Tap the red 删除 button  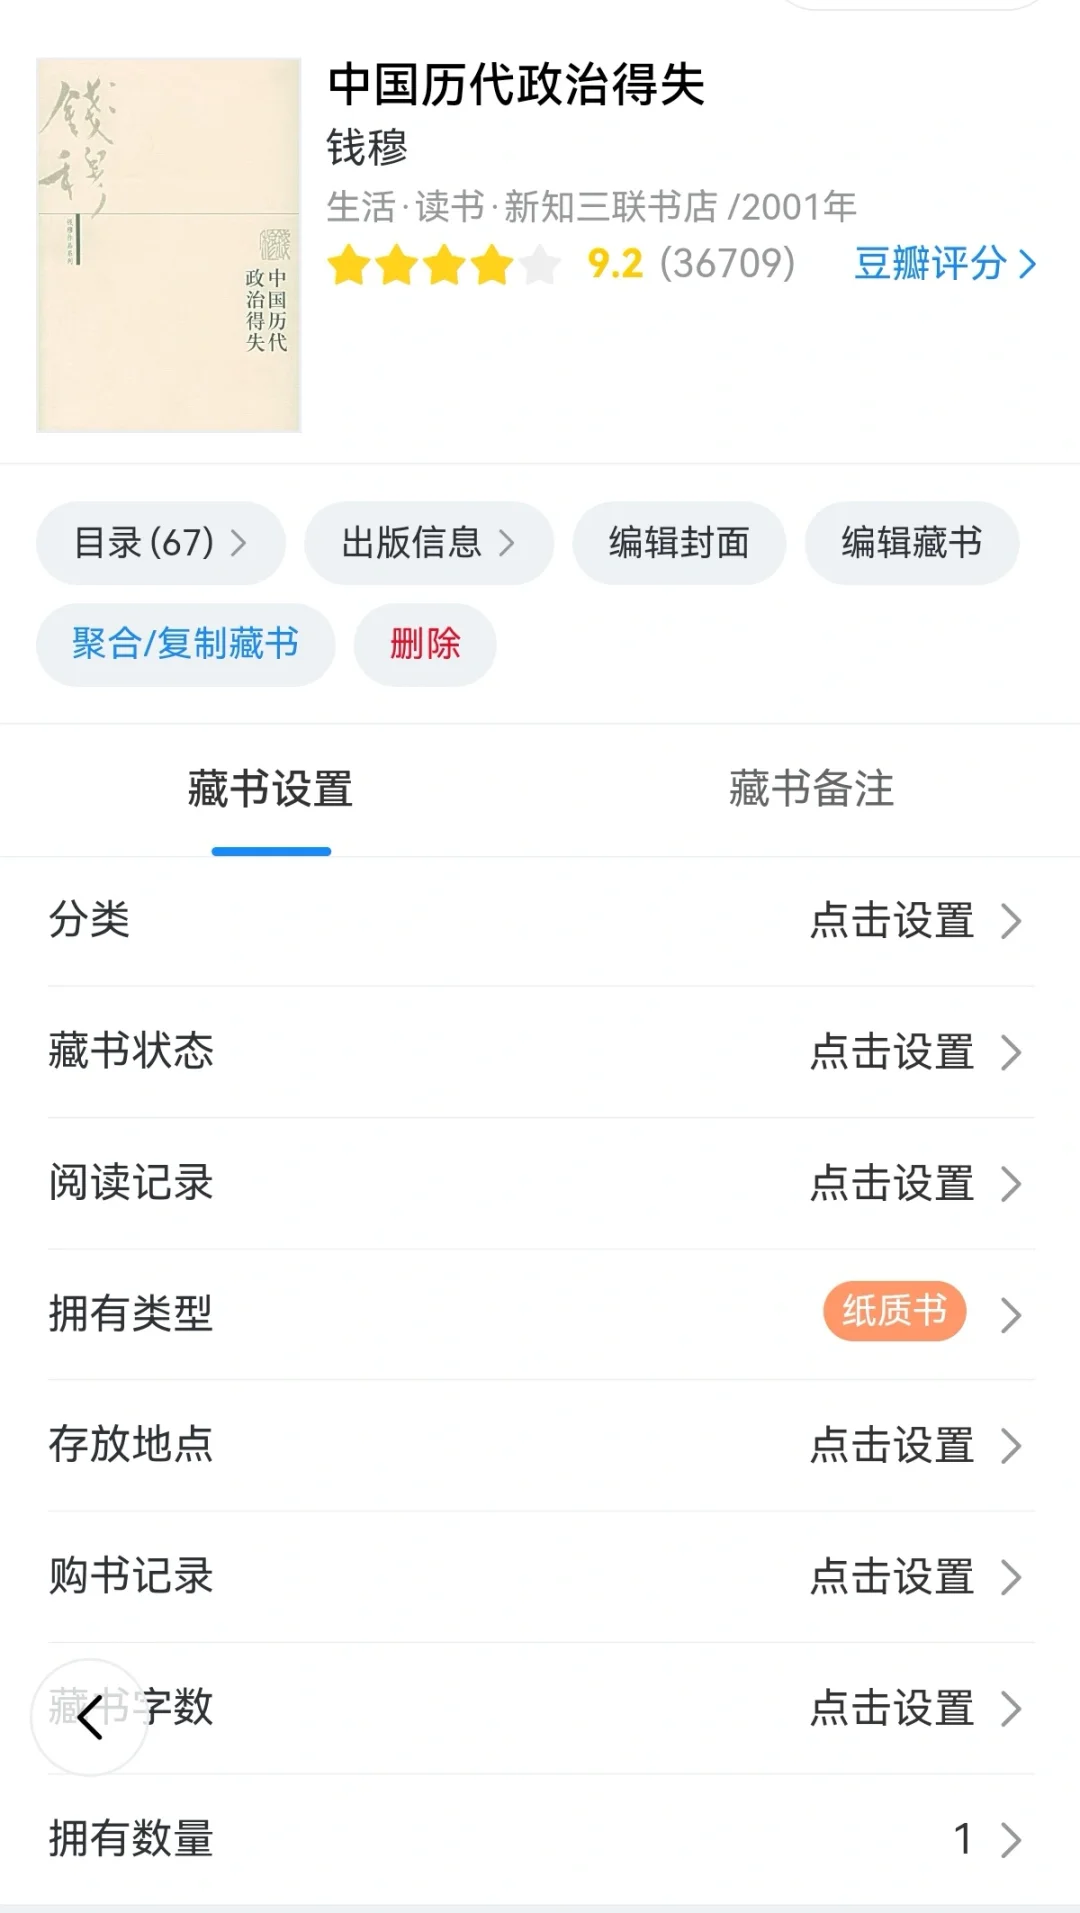coord(425,644)
